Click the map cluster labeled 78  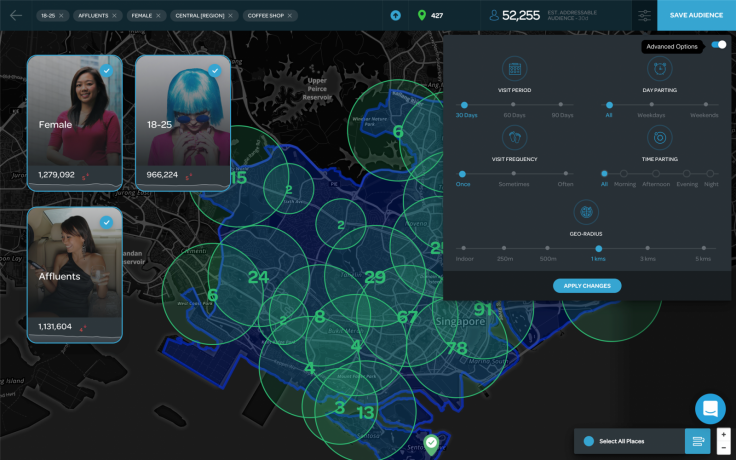(457, 348)
